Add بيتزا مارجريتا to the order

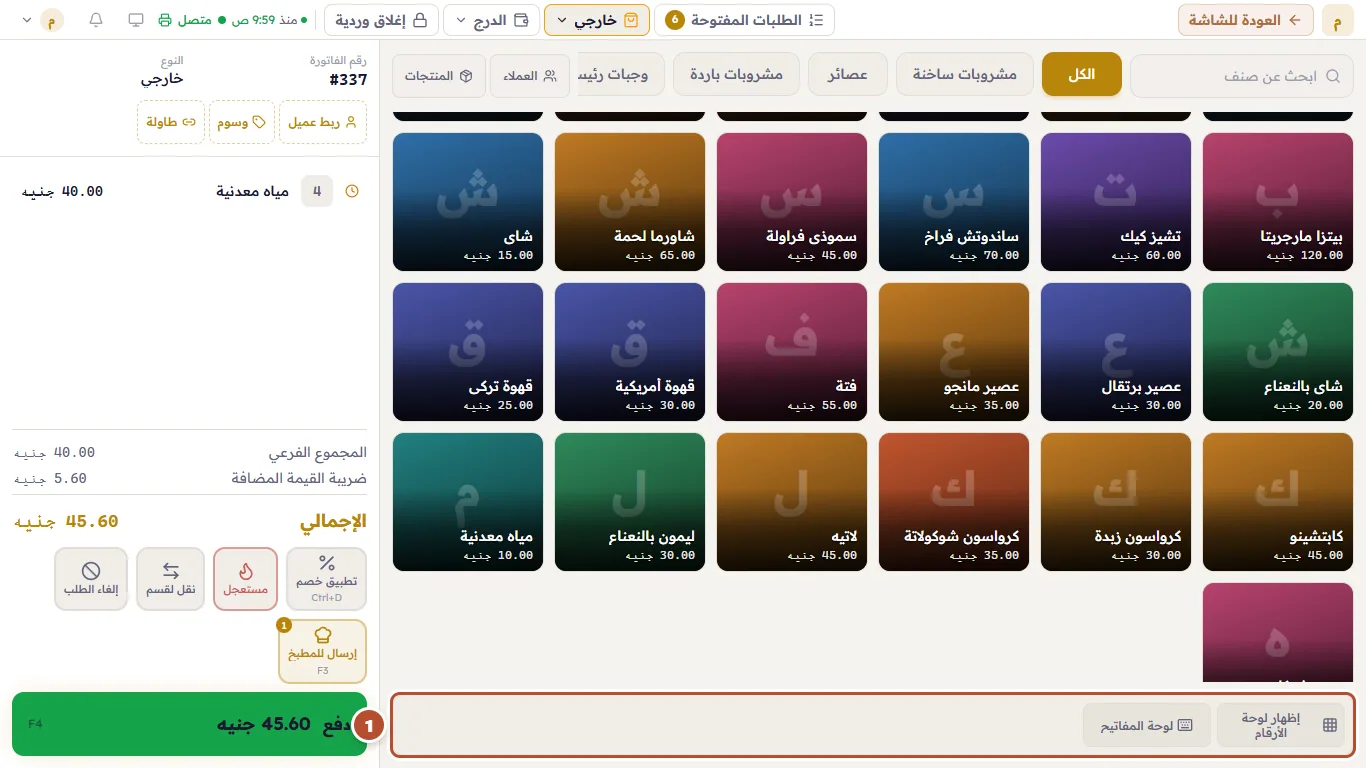(1278, 202)
